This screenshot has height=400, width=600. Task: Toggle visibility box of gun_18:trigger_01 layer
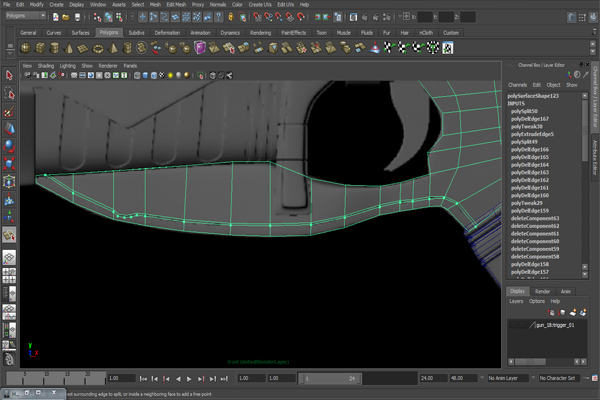click(x=513, y=325)
